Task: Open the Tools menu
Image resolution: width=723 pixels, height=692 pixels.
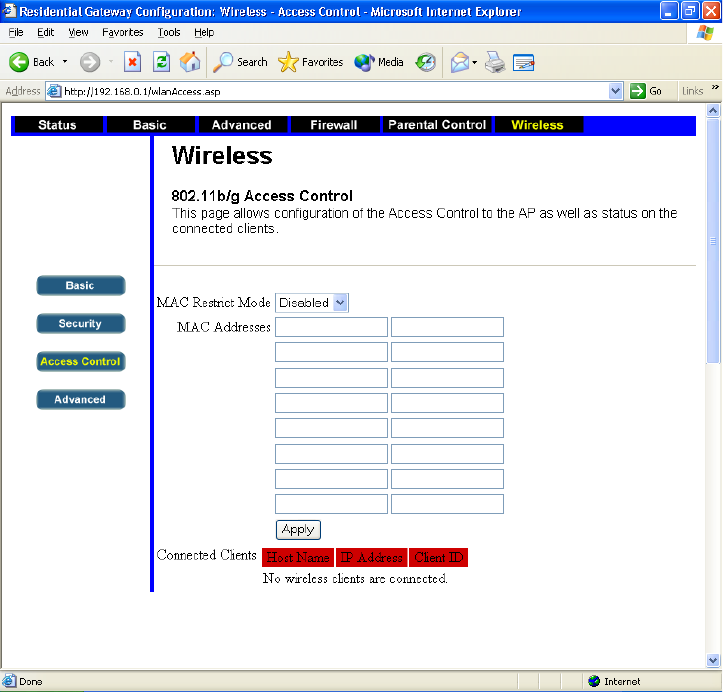Action: [x=169, y=32]
